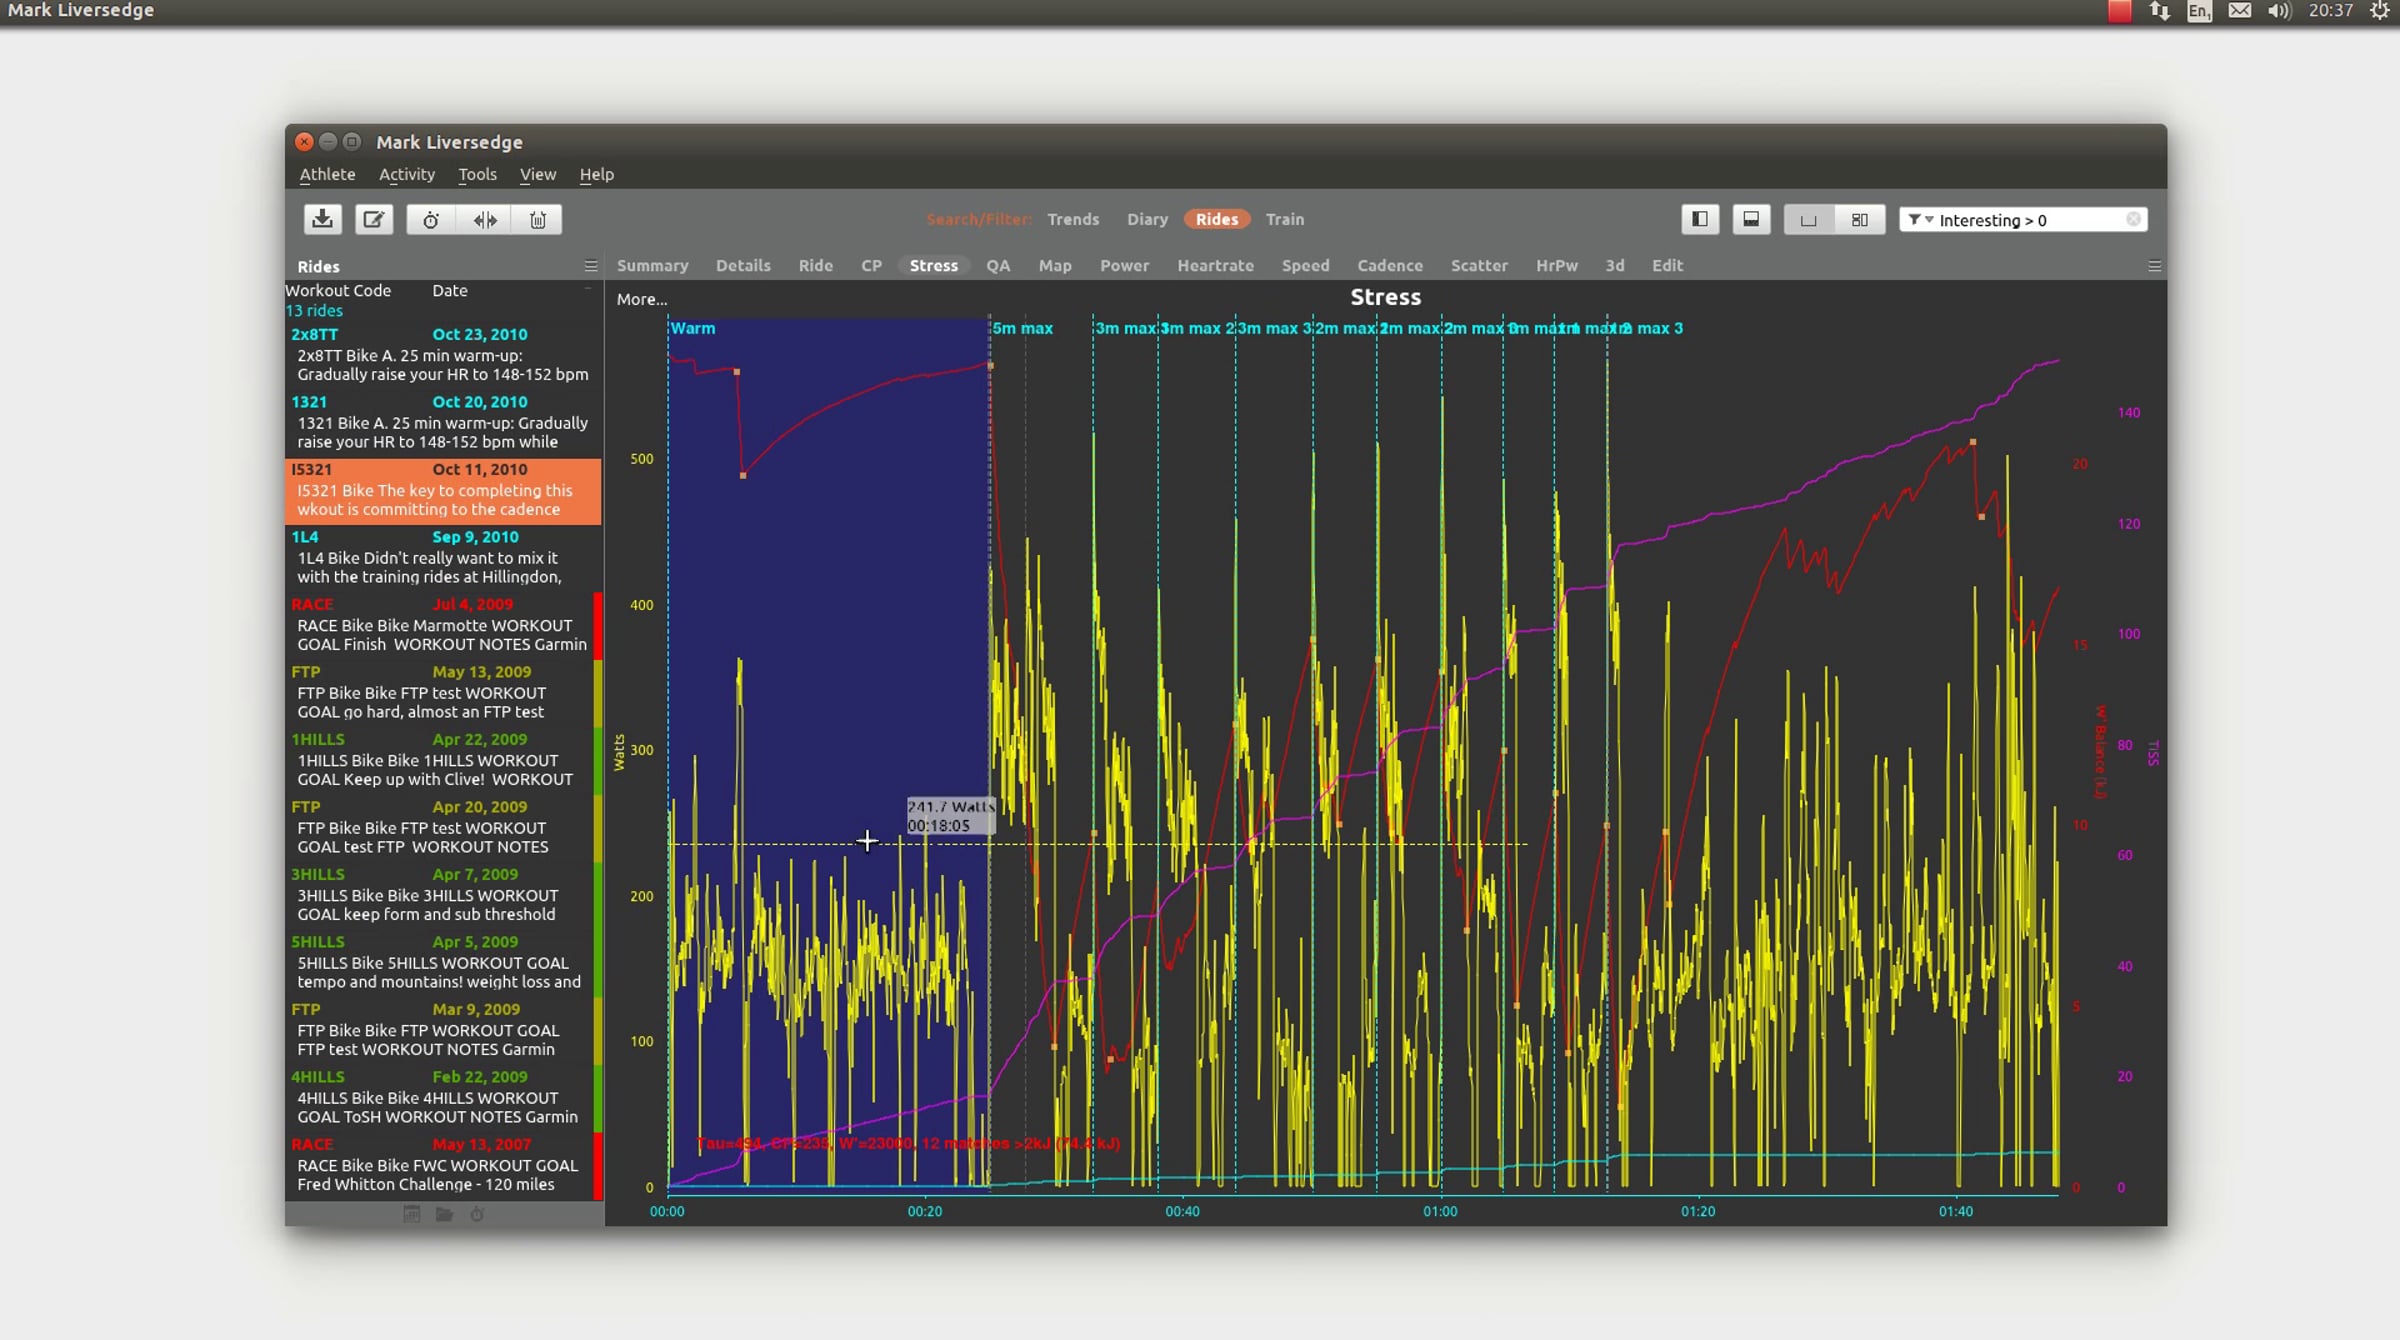Click the network arrows icon in system tray
This screenshot has height=1340, width=2400.
click(2160, 11)
